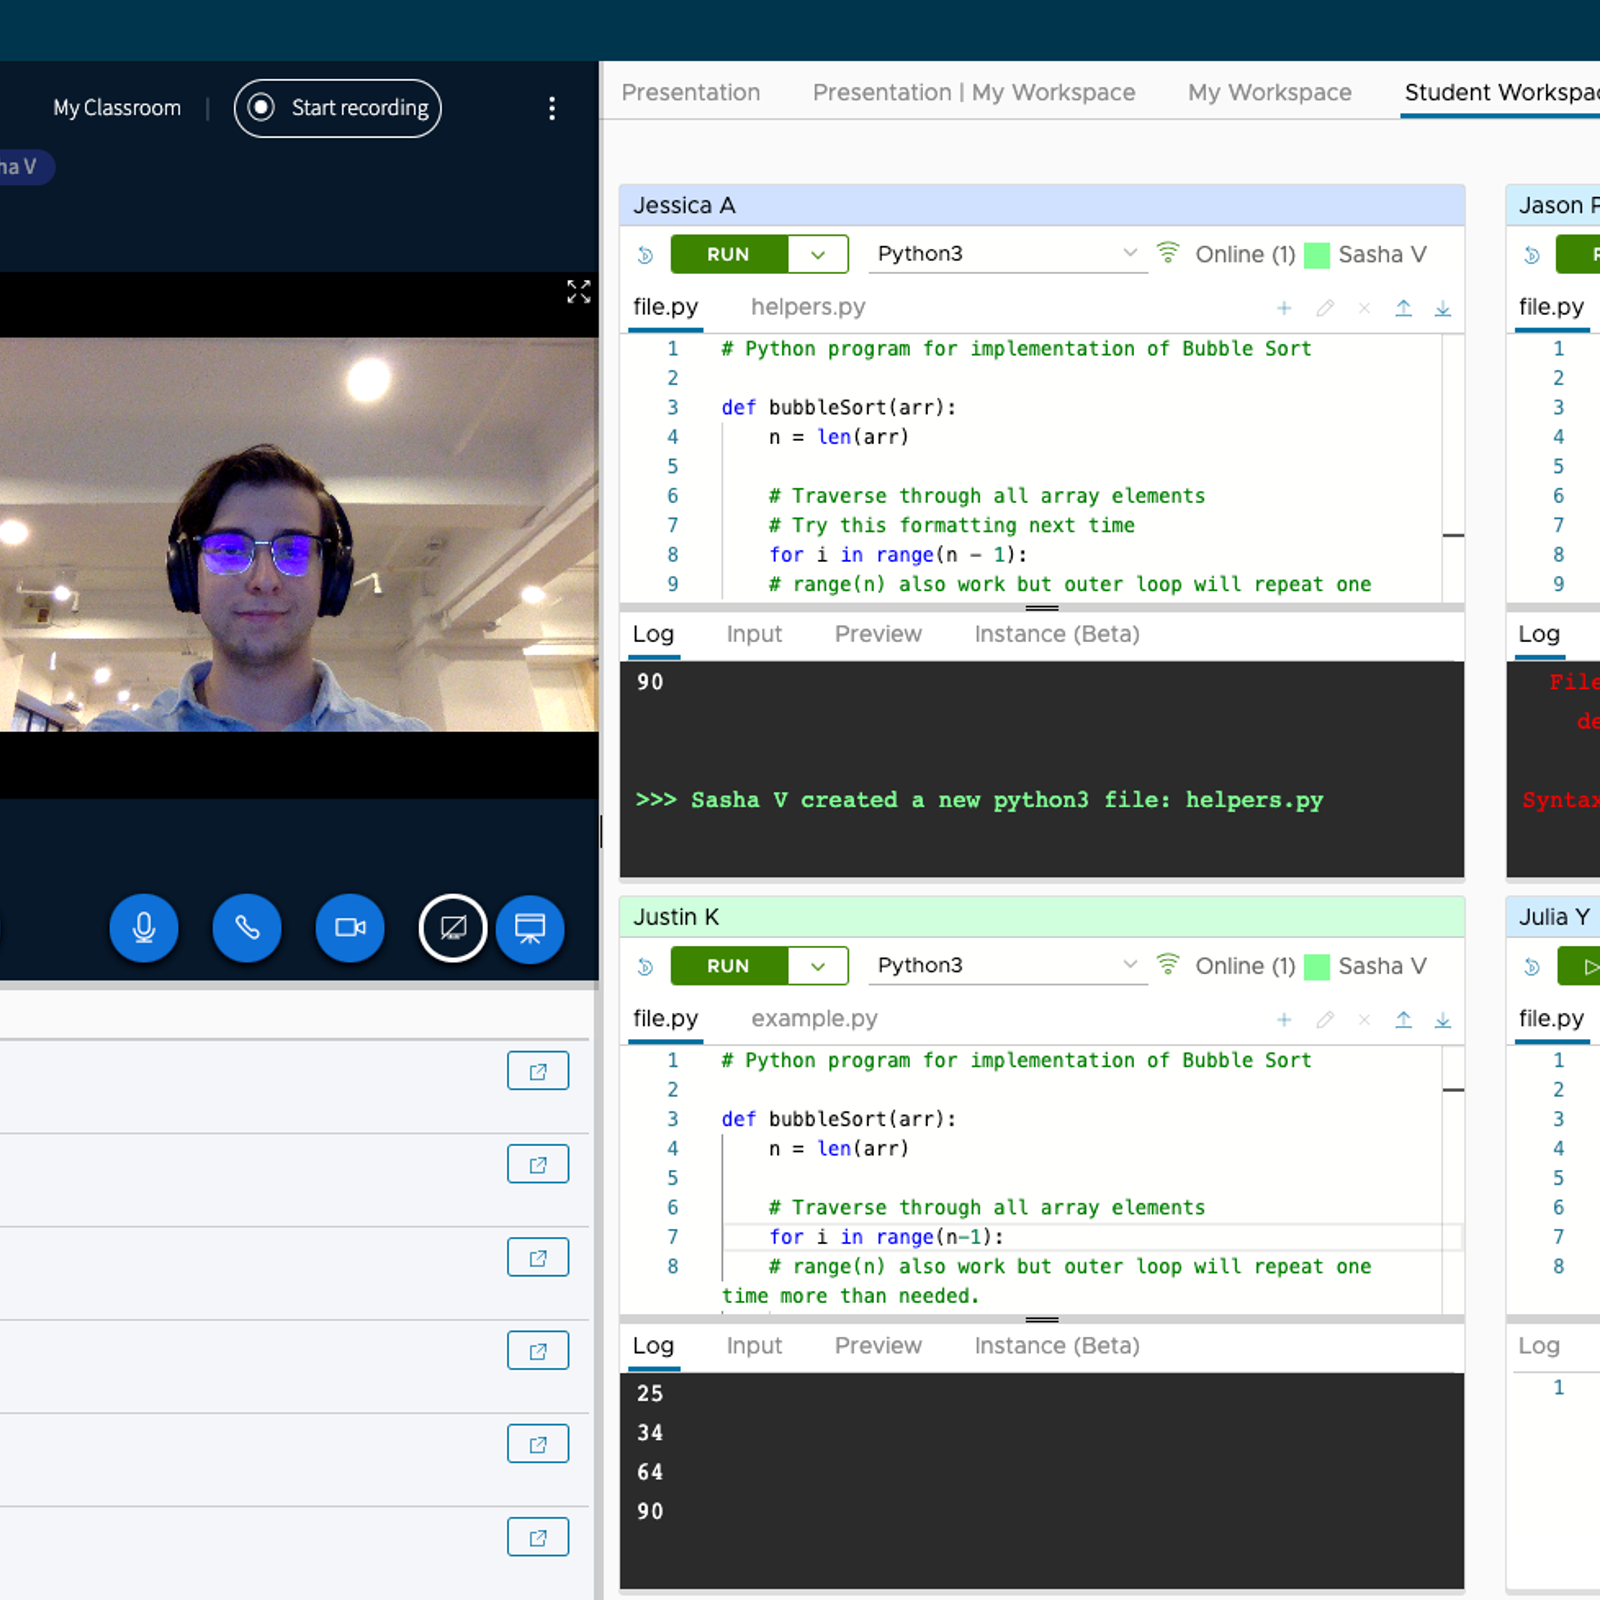Viewport: 1600px width, 1600px height.
Task: Rename file with pencil icon in Jessica's panel
Action: coord(1325,308)
